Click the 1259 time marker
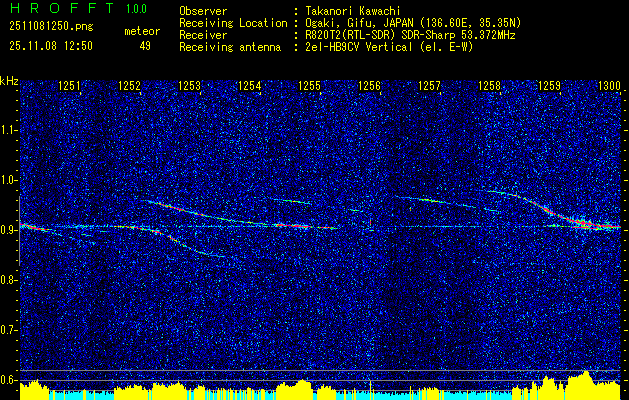Image resolution: width=629 pixels, height=400 pixels. click(x=549, y=85)
